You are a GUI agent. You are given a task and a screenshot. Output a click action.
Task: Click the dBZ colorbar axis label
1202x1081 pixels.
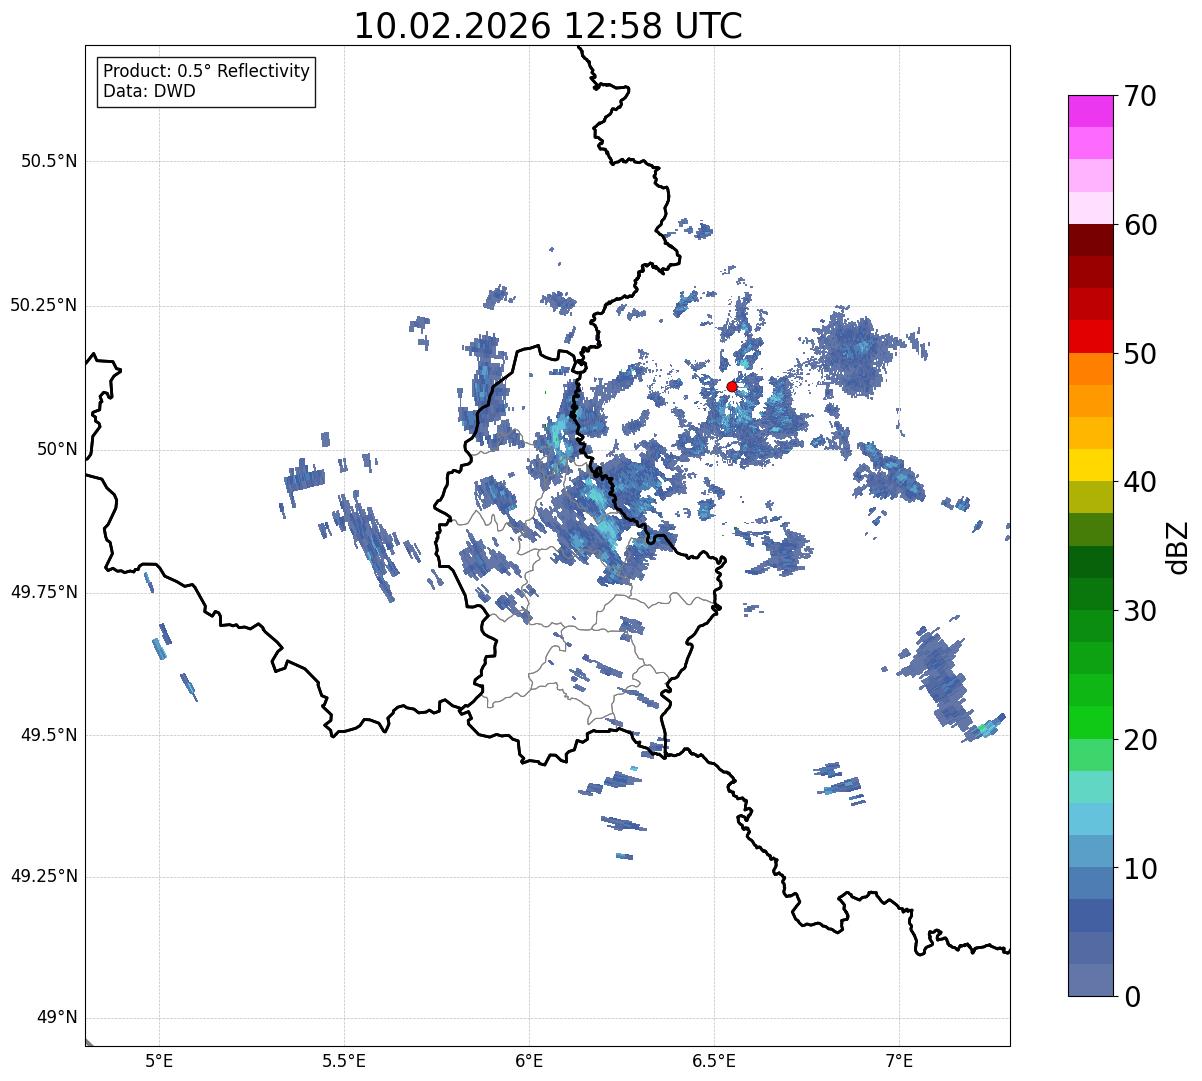pos(1178,546)
